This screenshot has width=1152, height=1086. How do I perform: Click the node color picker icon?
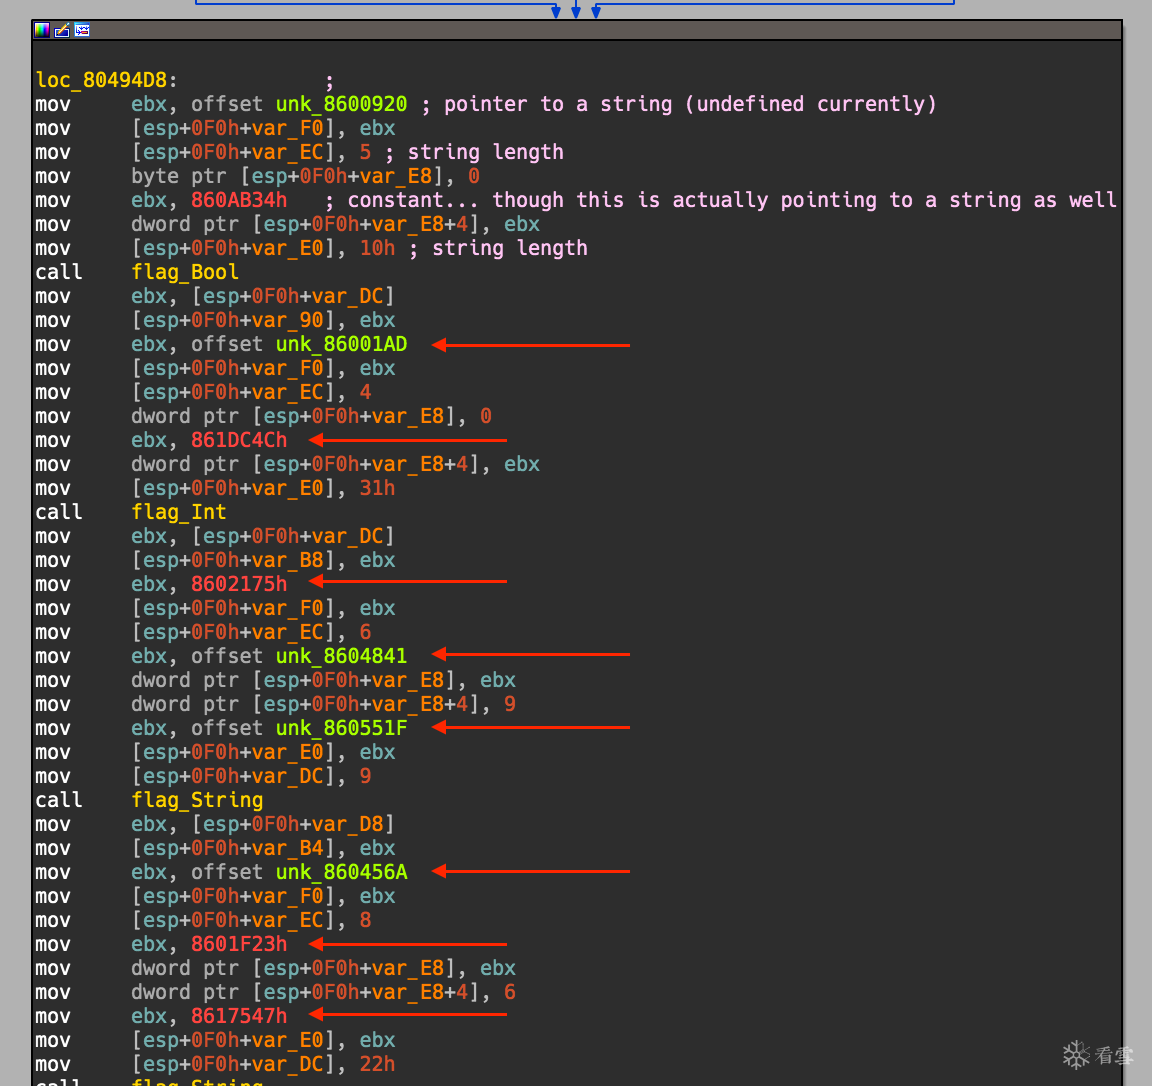coord(42,30)
